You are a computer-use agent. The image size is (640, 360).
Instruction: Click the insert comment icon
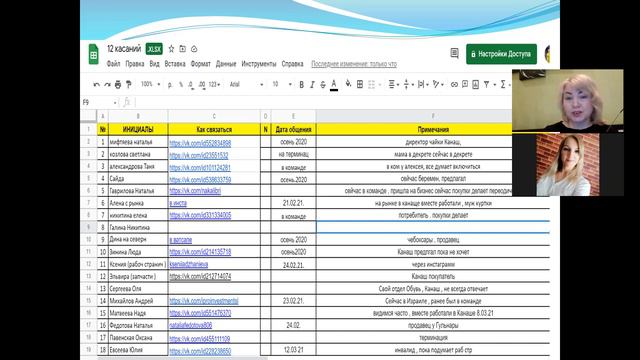465,84
